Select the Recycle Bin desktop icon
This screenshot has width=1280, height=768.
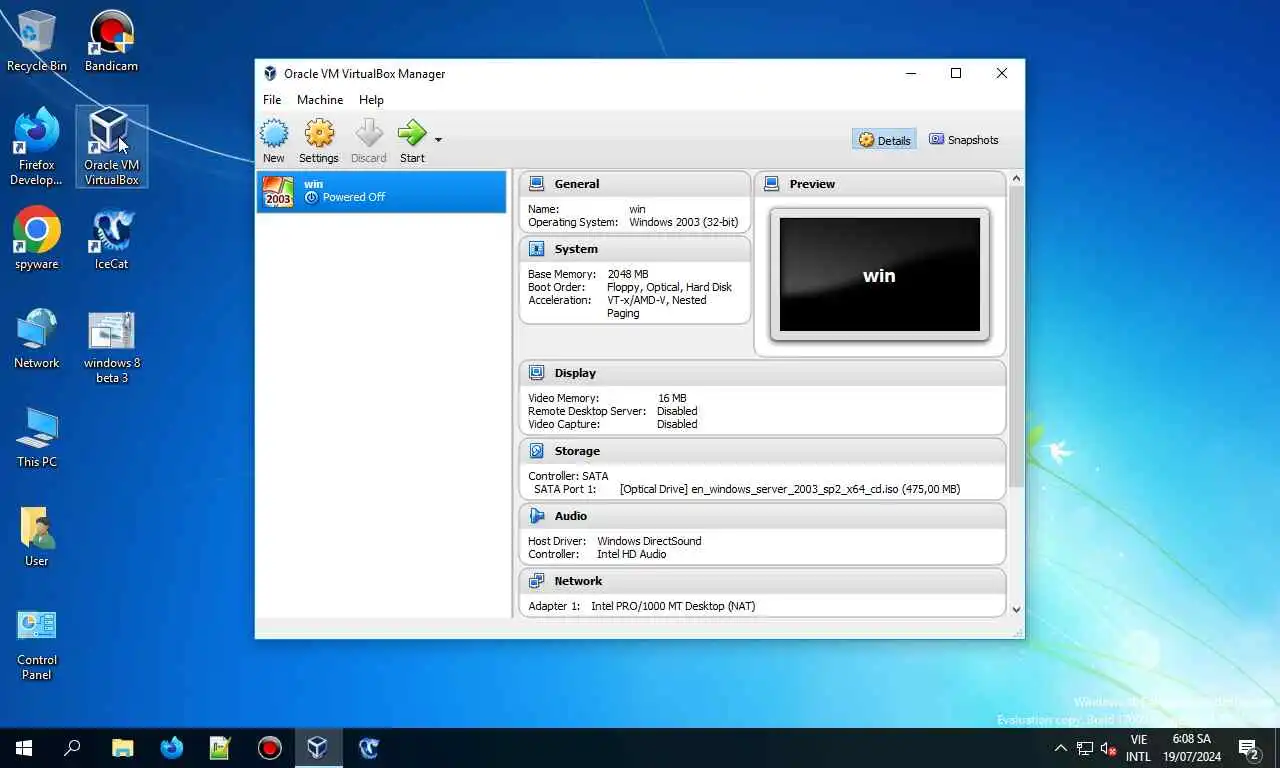37,41
